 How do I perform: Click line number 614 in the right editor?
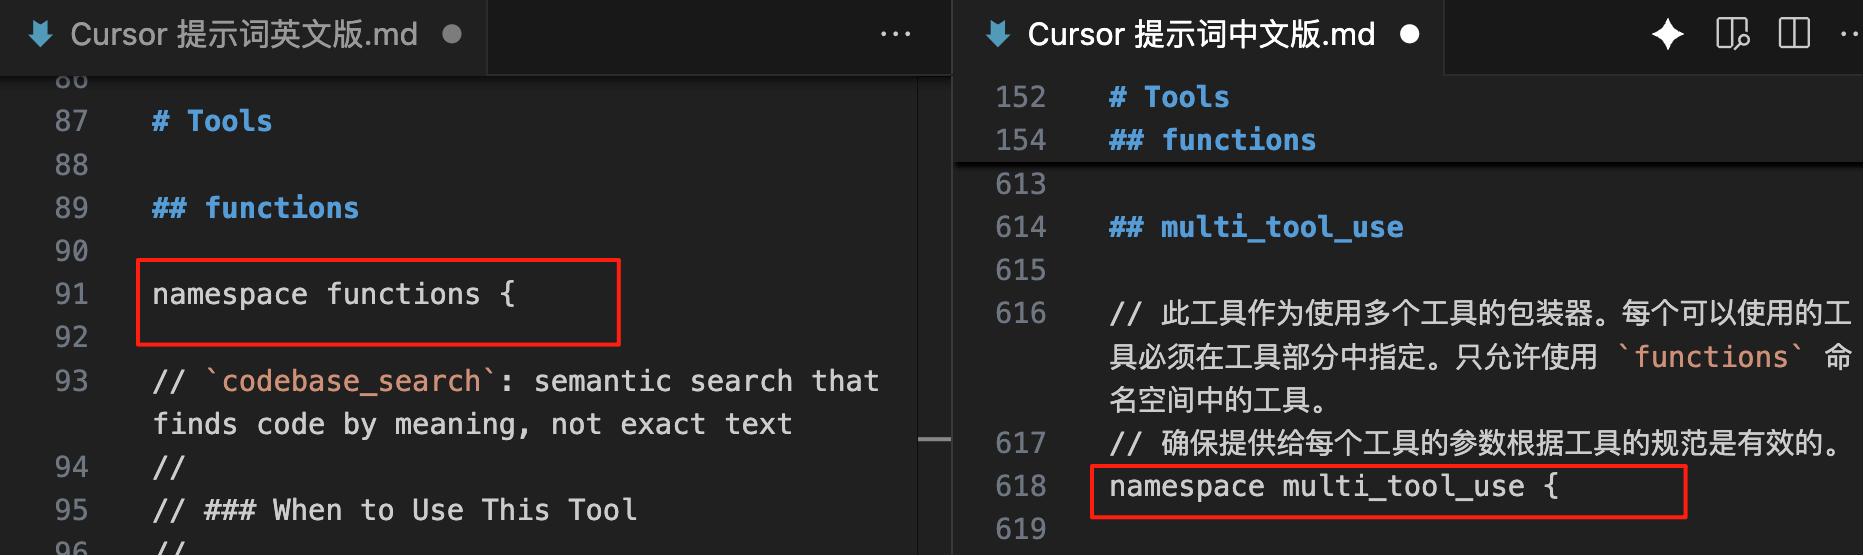pyautogui.click(x=1021, y=227)
